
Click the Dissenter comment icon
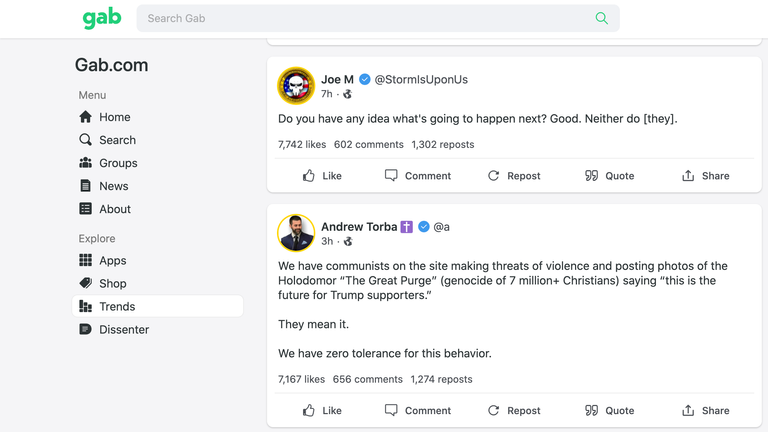(85, 329)
